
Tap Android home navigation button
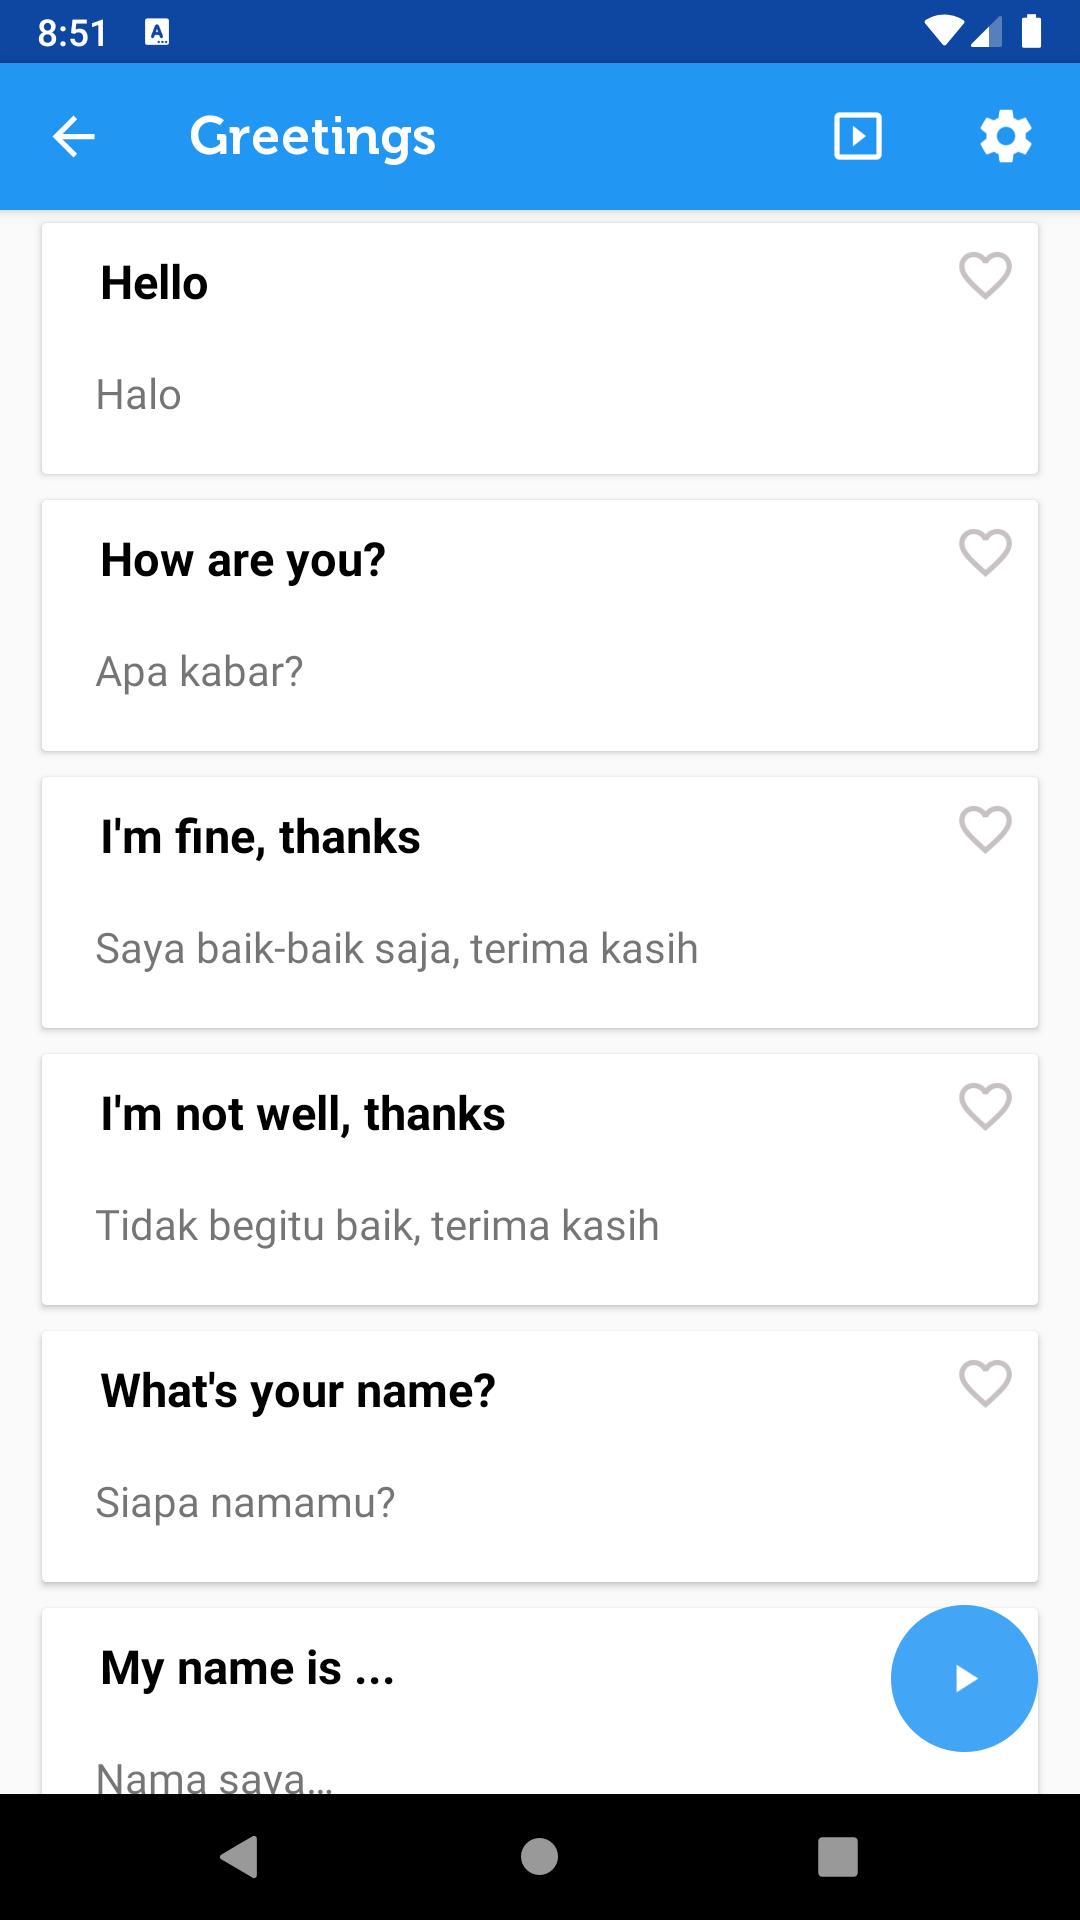click(x=540, y=1857)
